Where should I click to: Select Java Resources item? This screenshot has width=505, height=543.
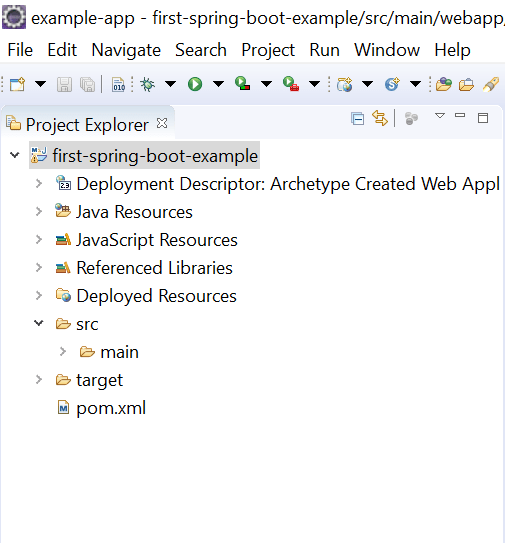point(134,212)
